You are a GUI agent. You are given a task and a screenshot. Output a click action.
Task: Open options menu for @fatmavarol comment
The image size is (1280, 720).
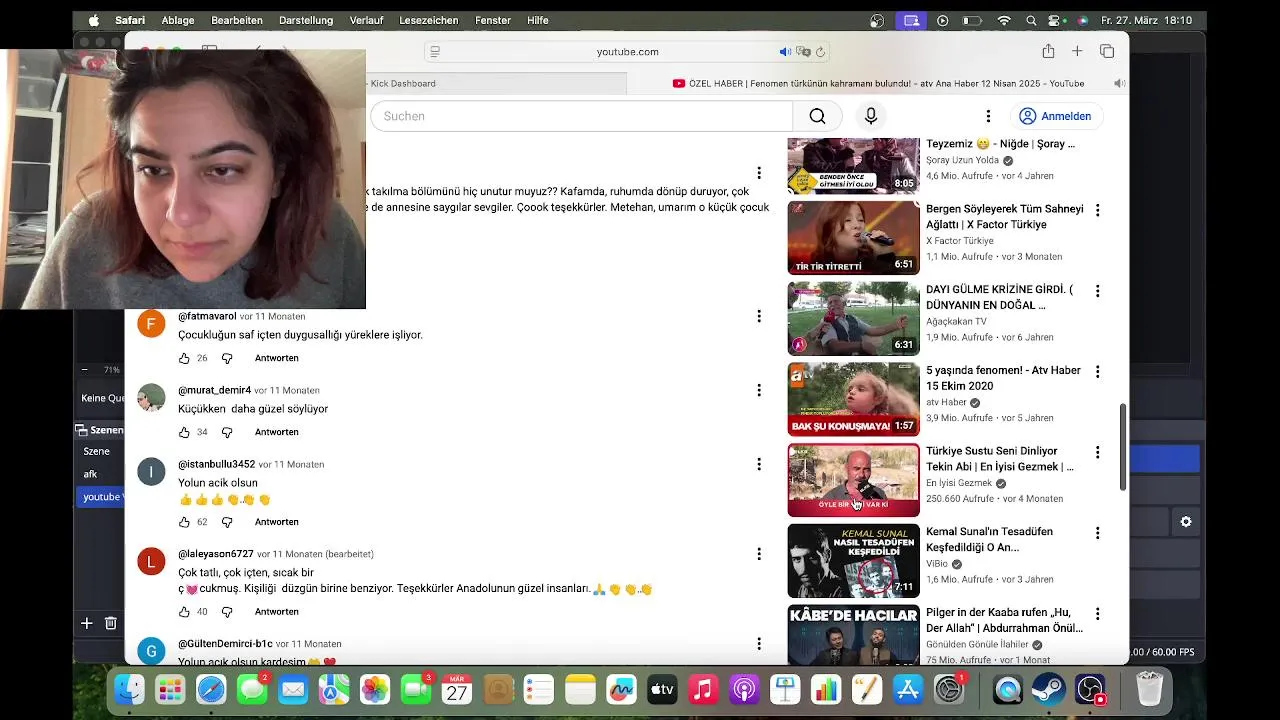tap(759, 316)
